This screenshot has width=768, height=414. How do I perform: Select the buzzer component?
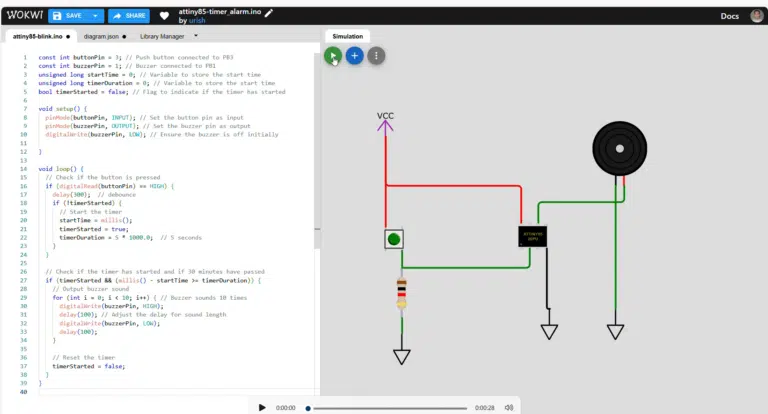[620, 149]
